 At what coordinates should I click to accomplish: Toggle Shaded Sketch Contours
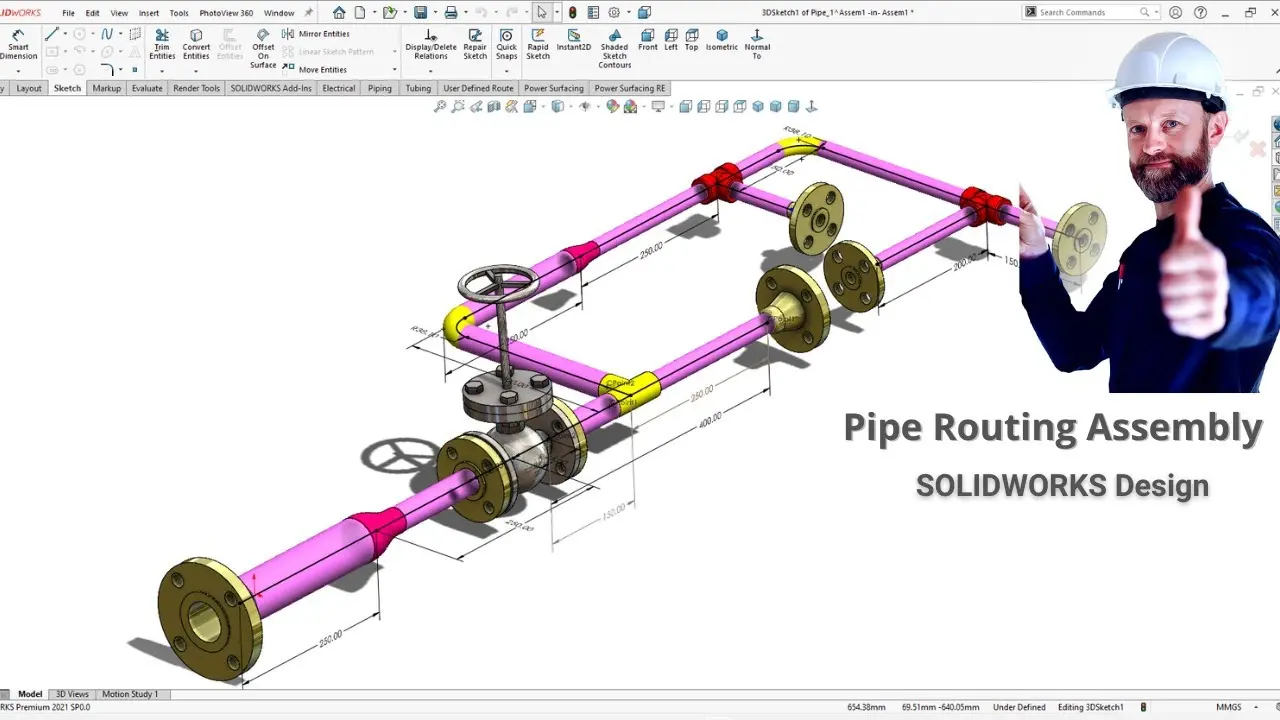tap(614, 48)
